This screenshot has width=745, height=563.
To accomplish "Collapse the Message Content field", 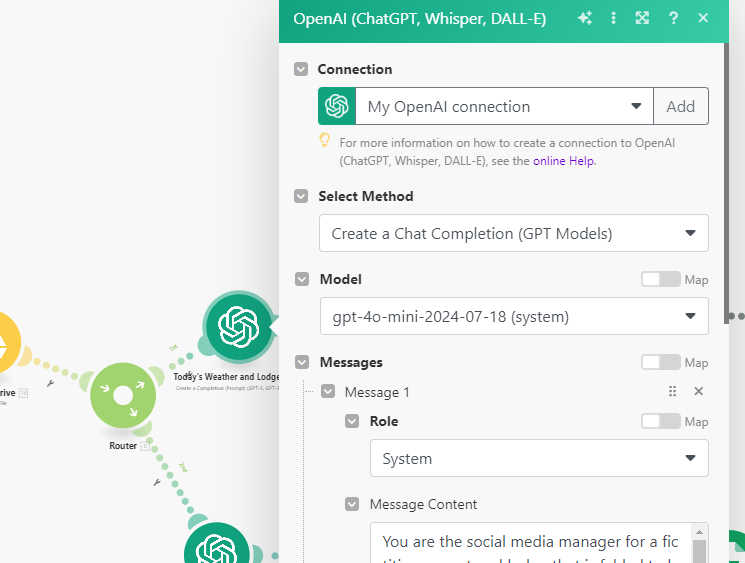I will pyautogui.click(x=352, y=504).
